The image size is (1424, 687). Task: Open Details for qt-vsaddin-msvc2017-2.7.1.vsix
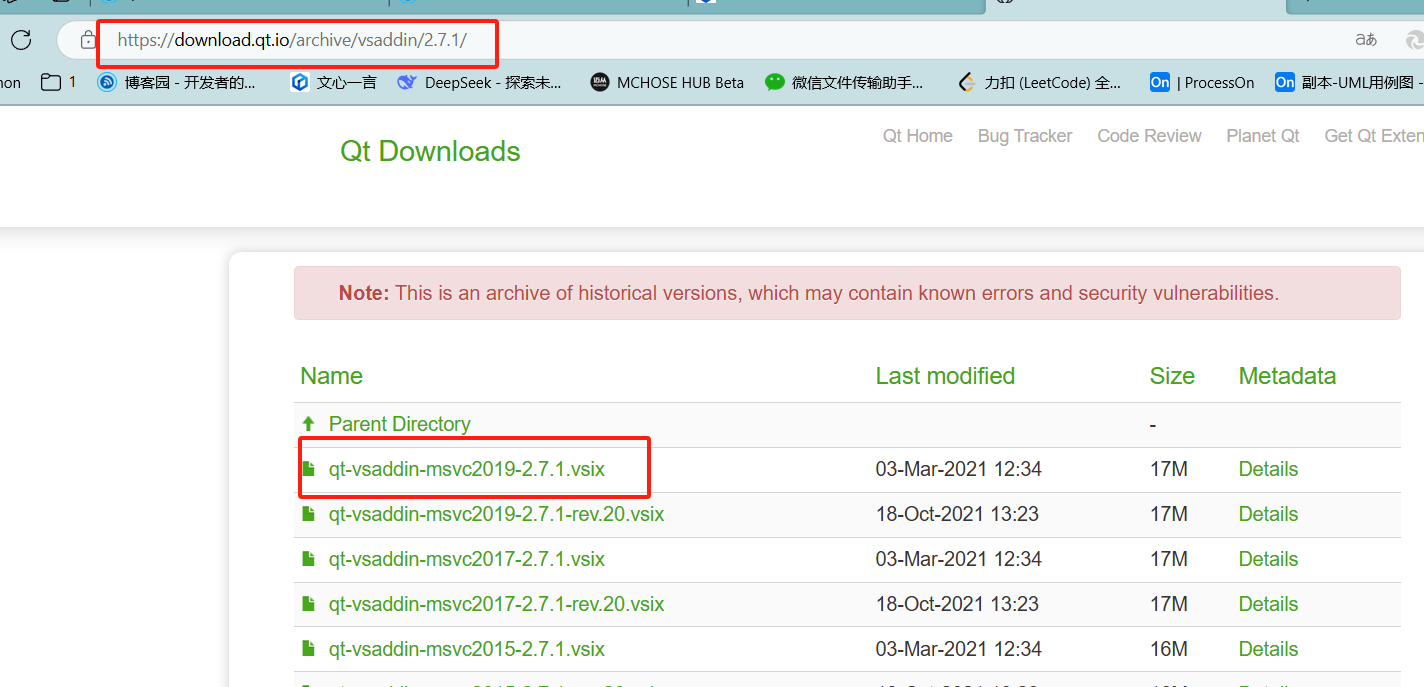point(1268,559)
